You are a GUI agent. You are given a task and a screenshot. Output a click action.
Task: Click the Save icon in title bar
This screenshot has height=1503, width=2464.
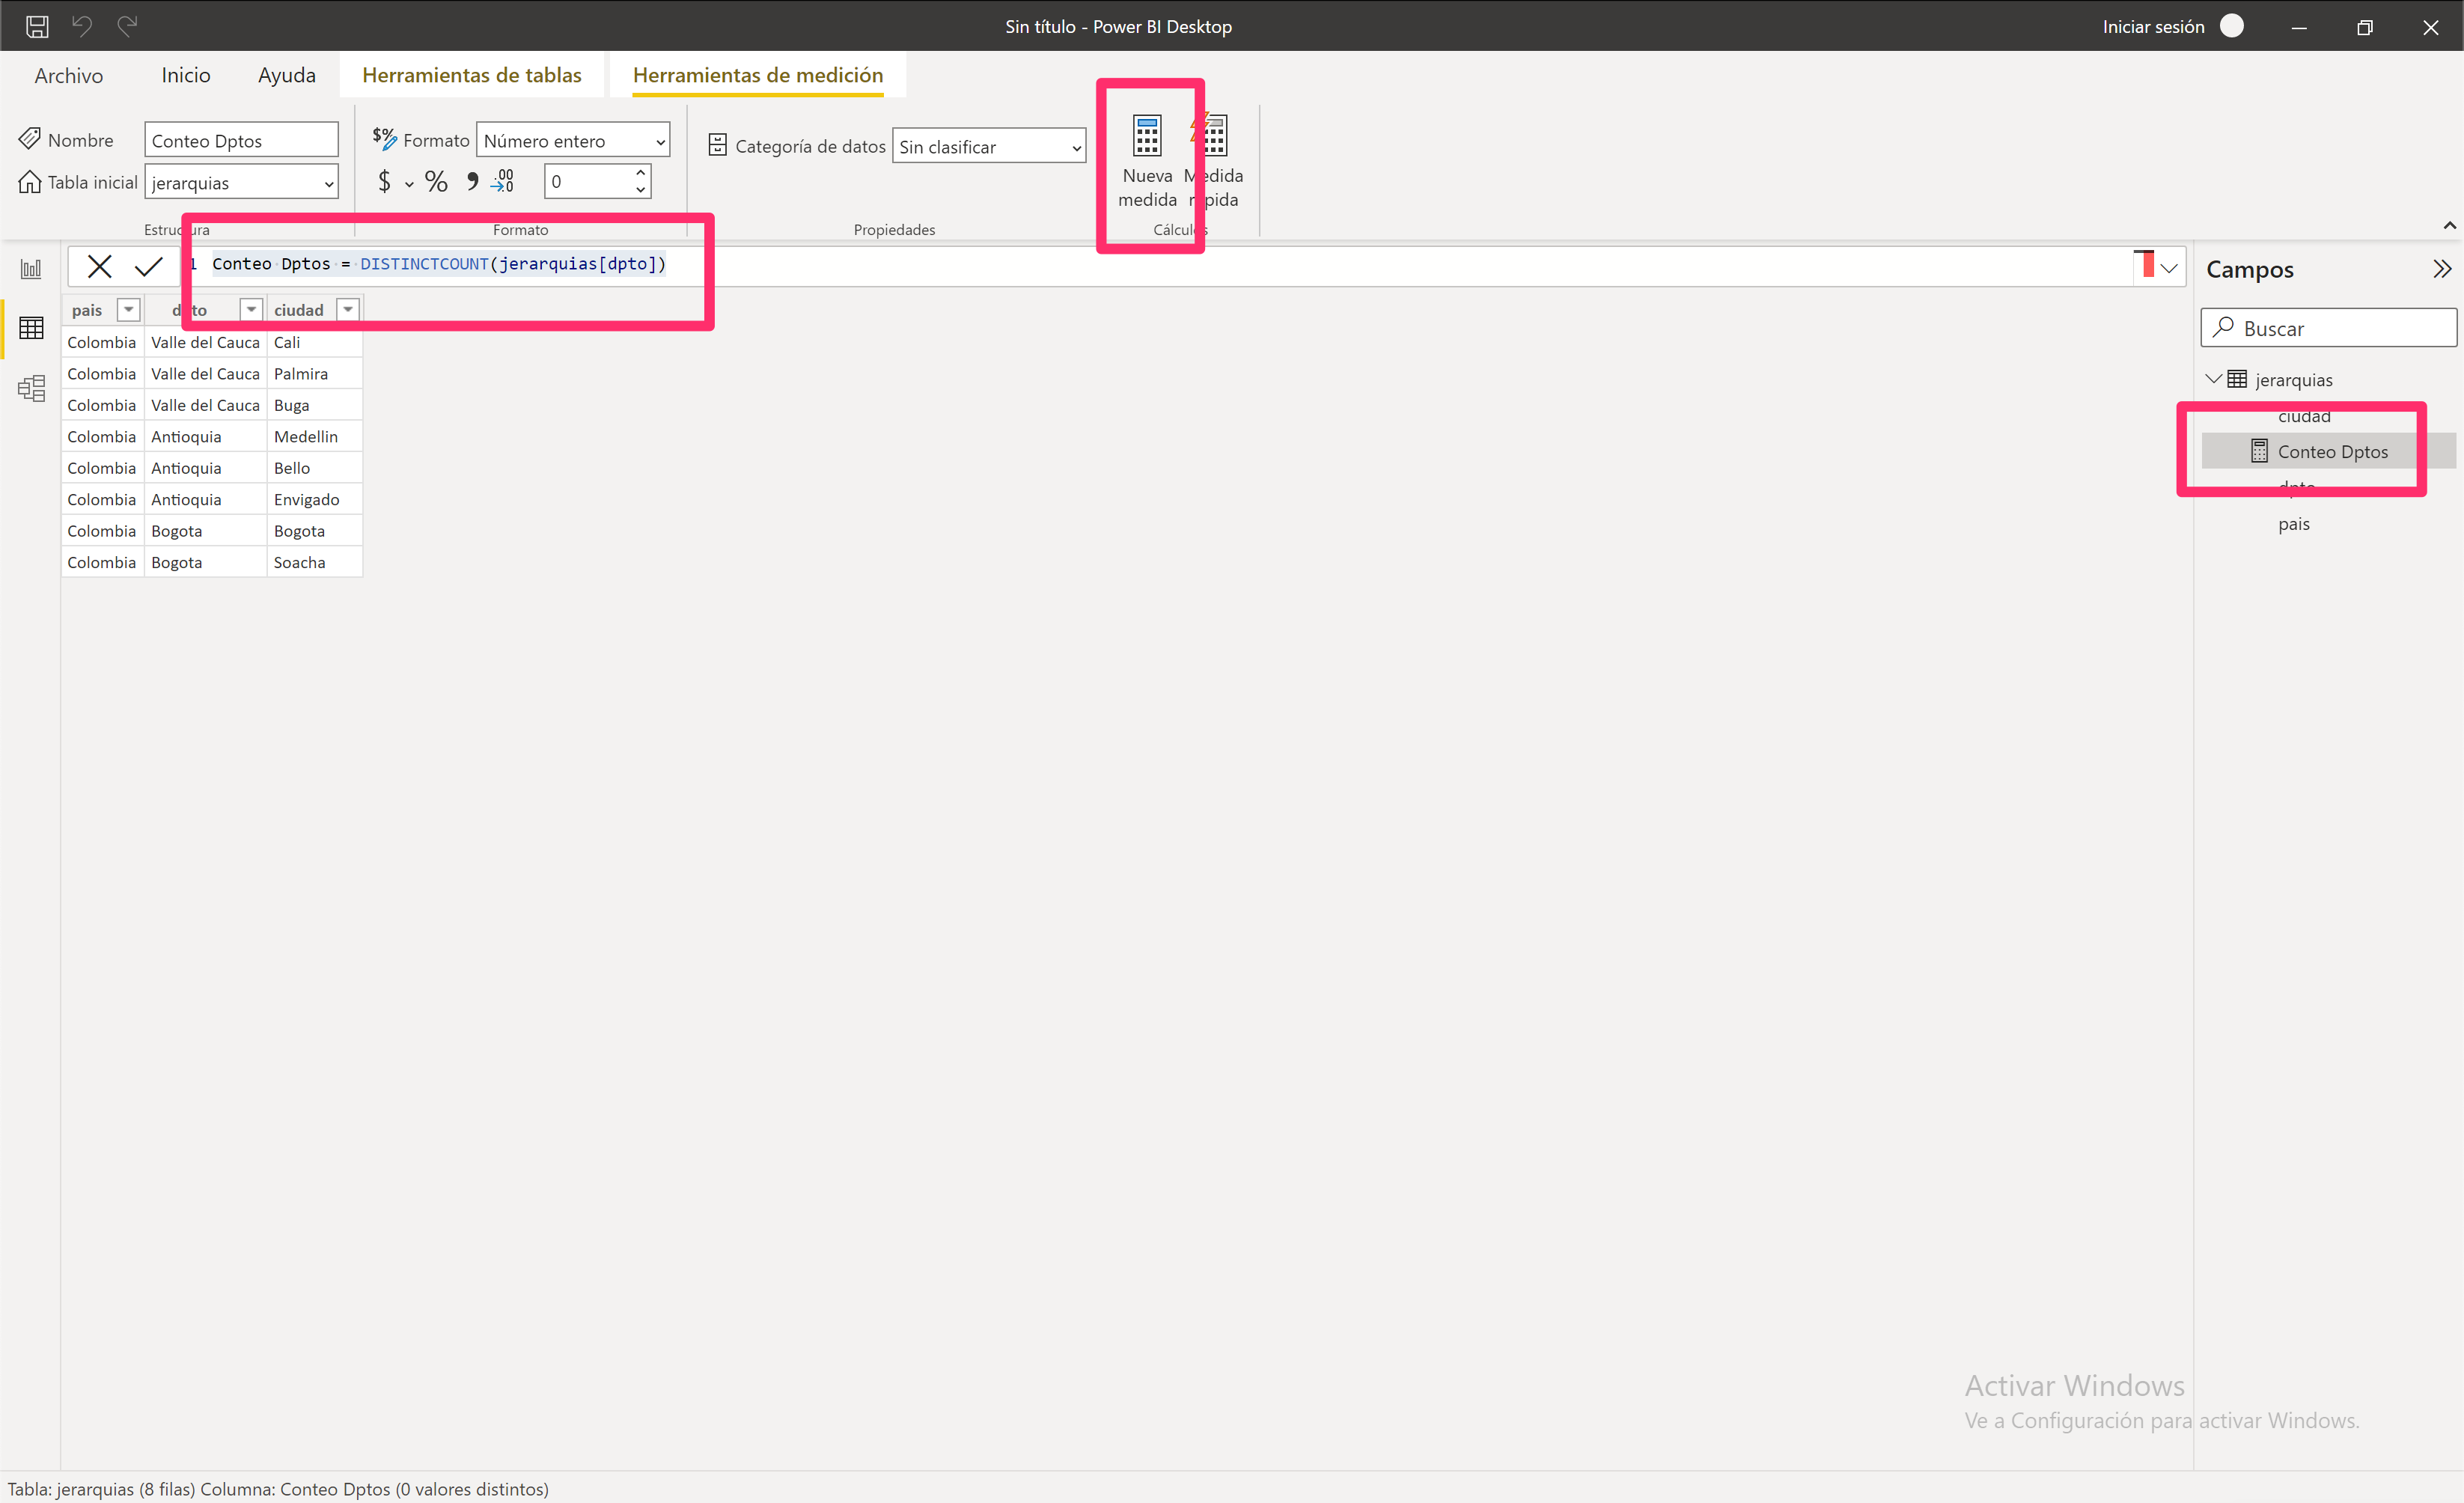[x=37, y=27]
